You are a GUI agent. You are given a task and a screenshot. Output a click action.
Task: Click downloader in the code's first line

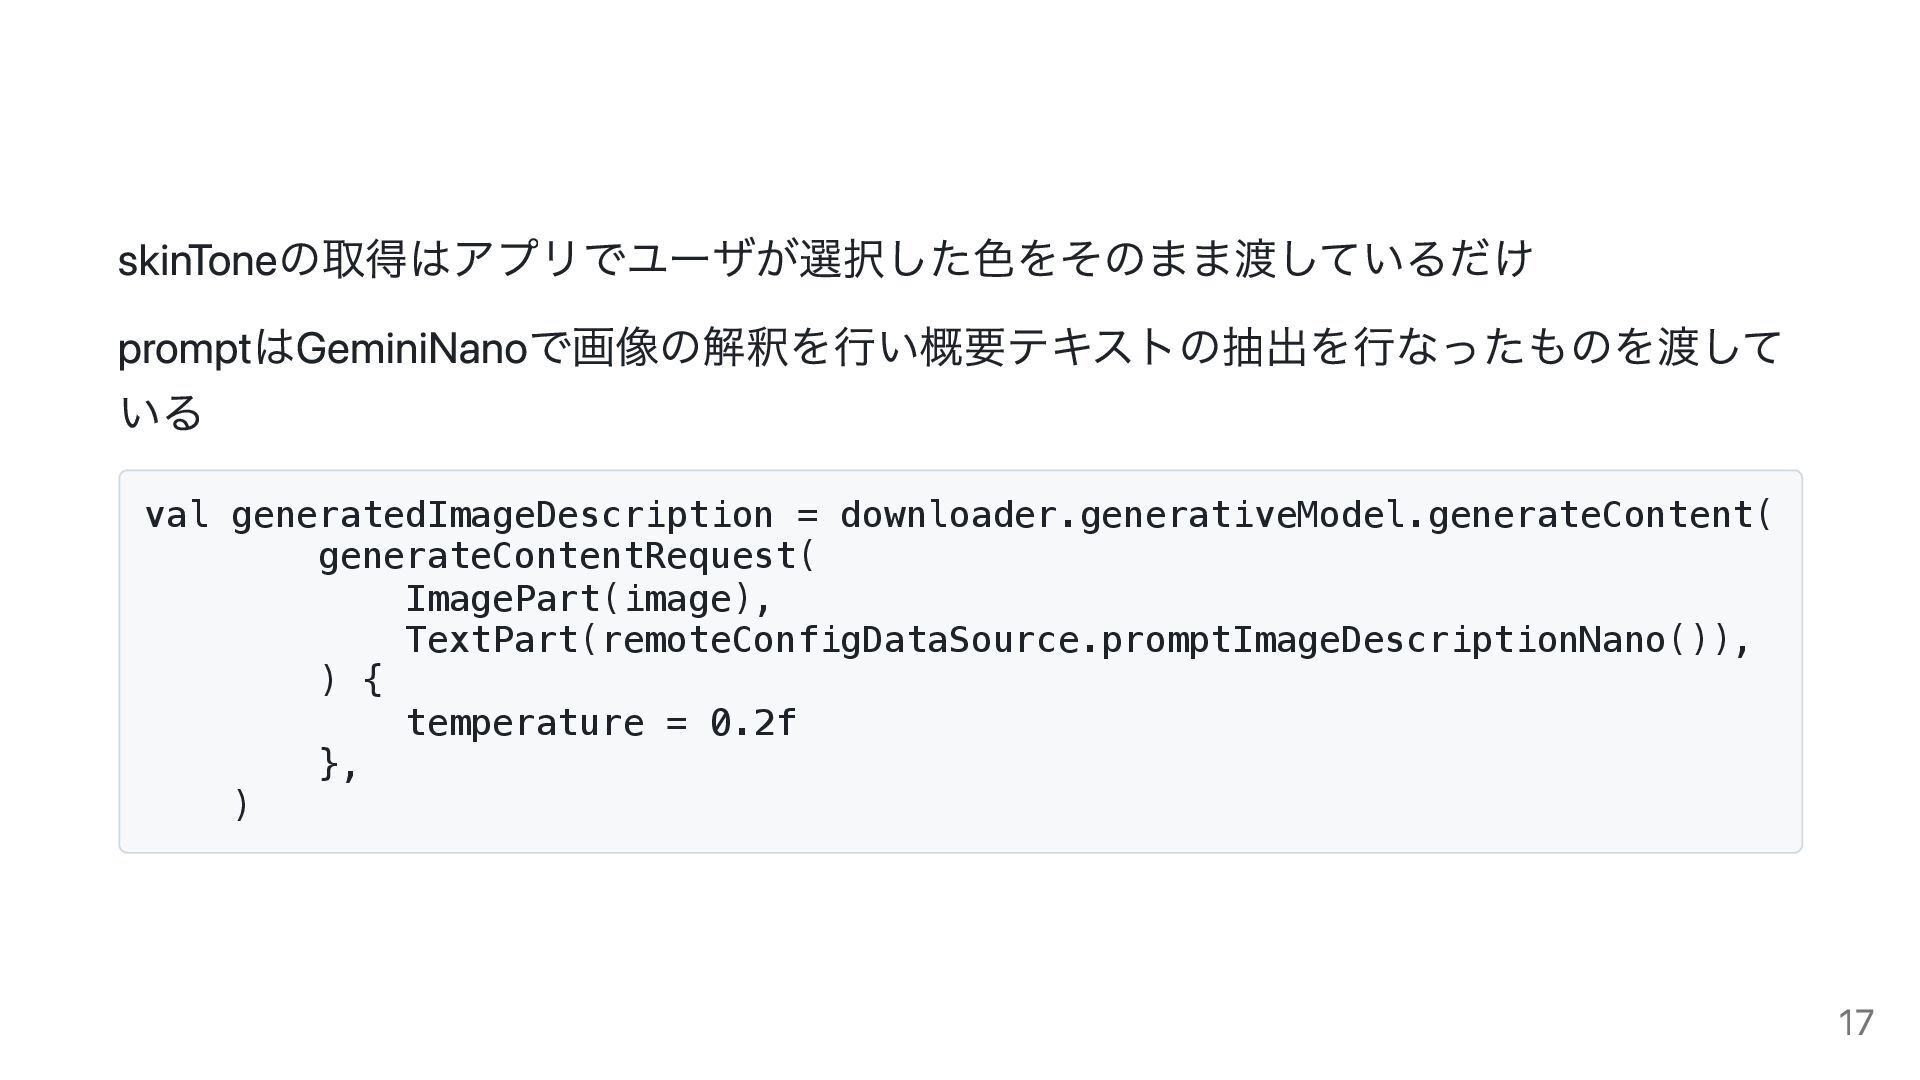point(947,515)
